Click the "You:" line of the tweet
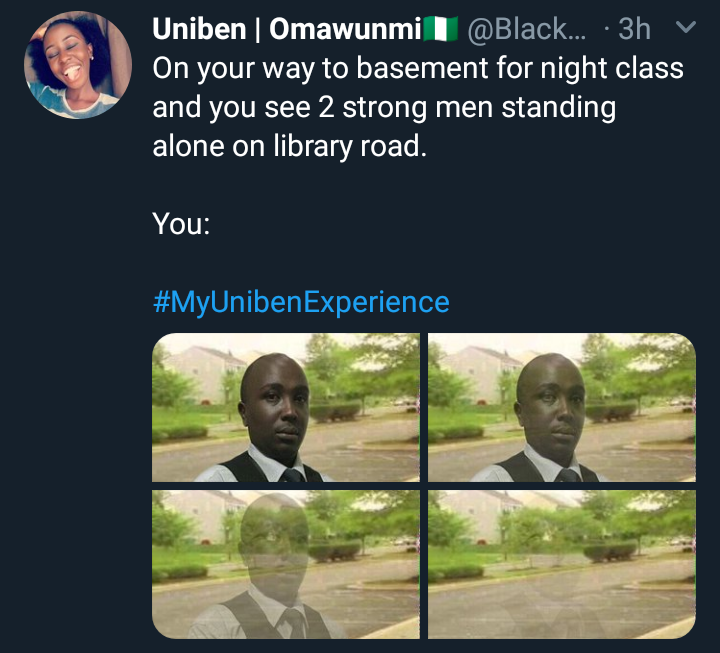The width and height of the screenshot is (720, 653). (181, 224)
